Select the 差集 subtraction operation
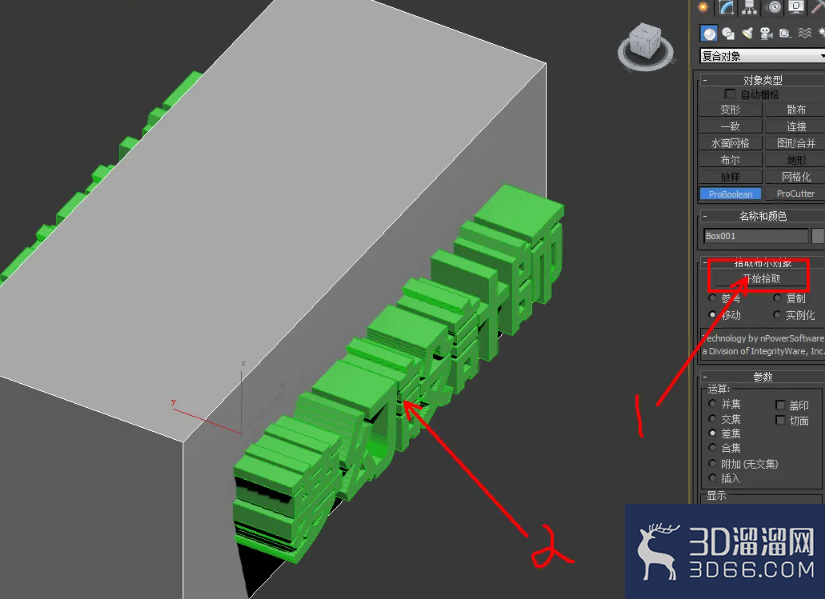The image size is (825, 599). pos(712,433)
